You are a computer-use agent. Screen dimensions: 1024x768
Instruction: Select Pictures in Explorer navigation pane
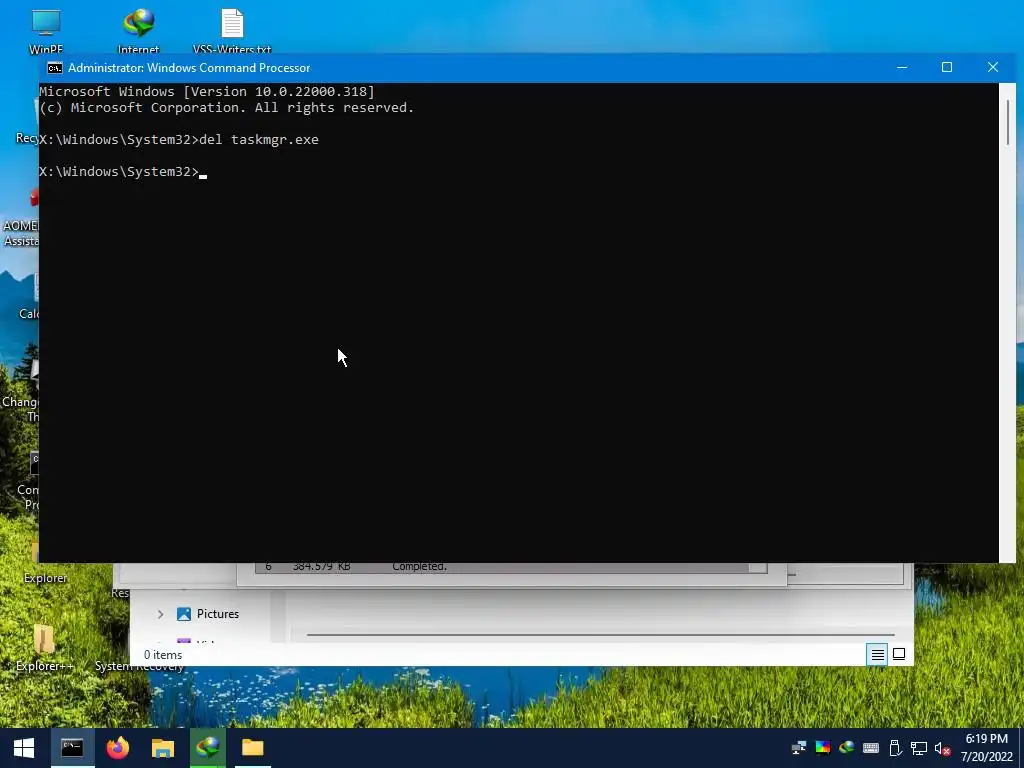point(217,614)
